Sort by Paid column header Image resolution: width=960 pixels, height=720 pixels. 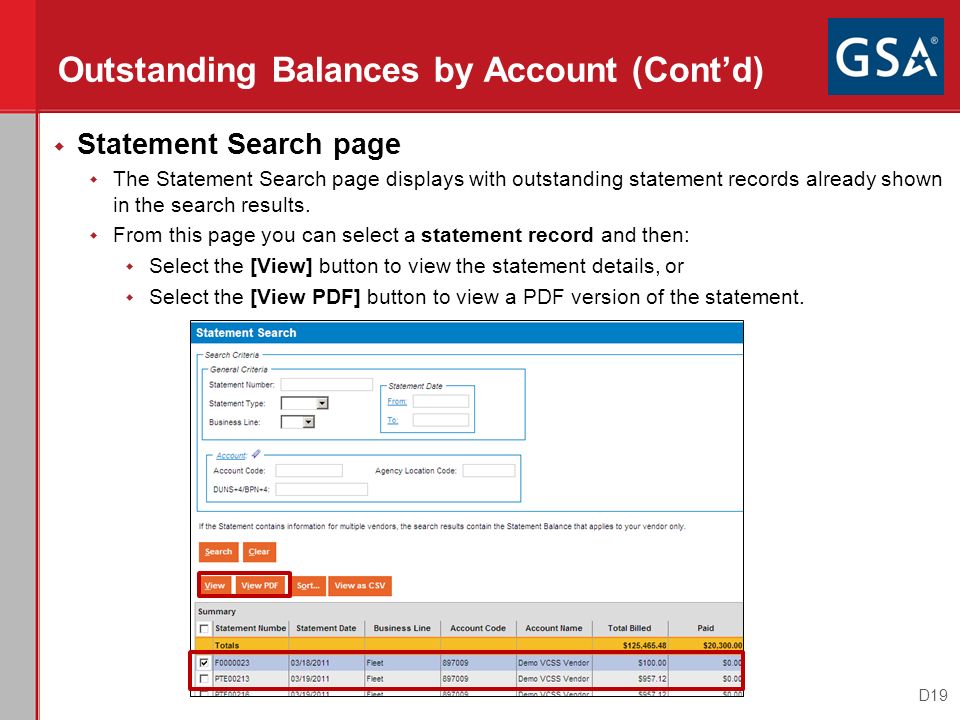(705, 628)
